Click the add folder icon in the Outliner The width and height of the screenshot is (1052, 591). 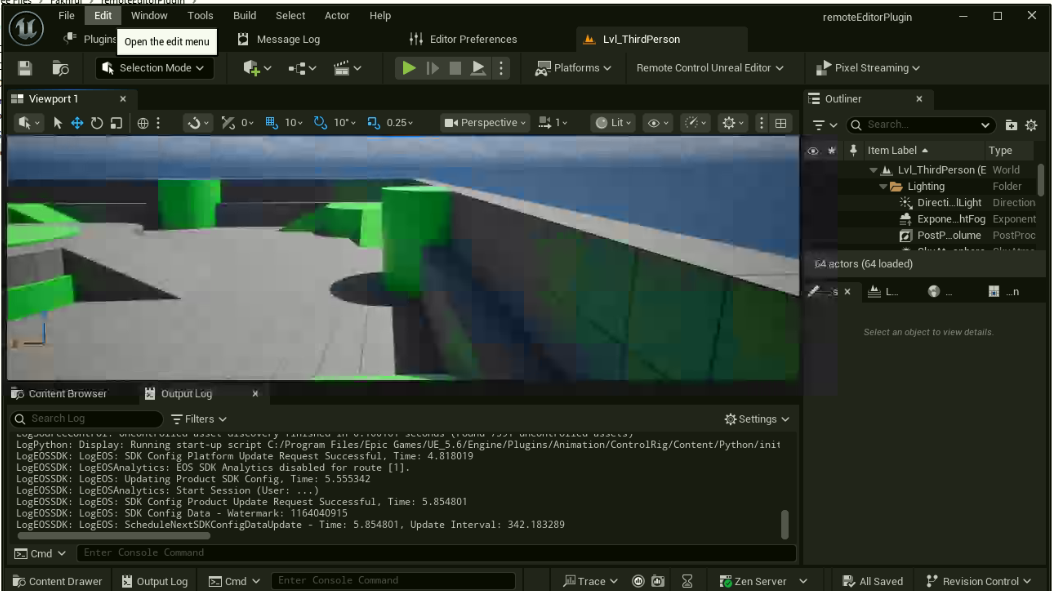pos(1011,125)
